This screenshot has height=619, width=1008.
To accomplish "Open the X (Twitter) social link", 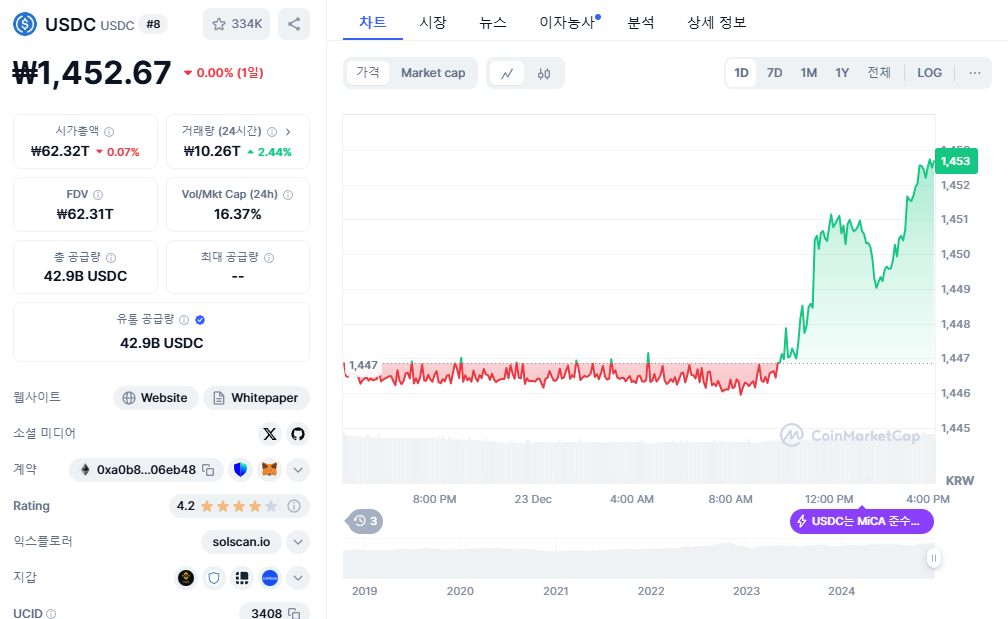I will pos(270,434).
